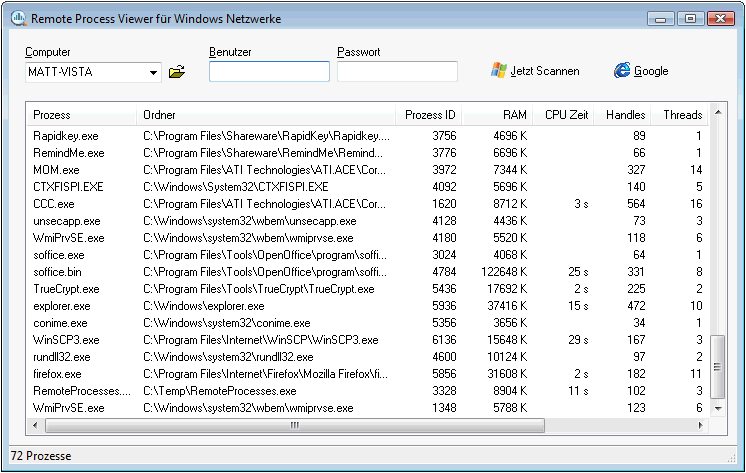
Task: Click the application icon in the title bar
Action: [18, 19]
